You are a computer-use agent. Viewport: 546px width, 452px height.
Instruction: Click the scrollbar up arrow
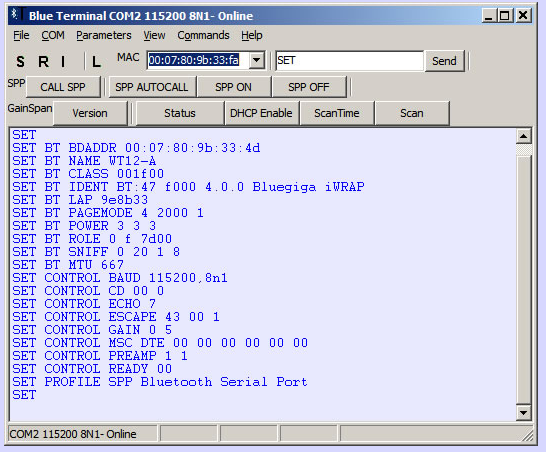(x=523, y=136)
